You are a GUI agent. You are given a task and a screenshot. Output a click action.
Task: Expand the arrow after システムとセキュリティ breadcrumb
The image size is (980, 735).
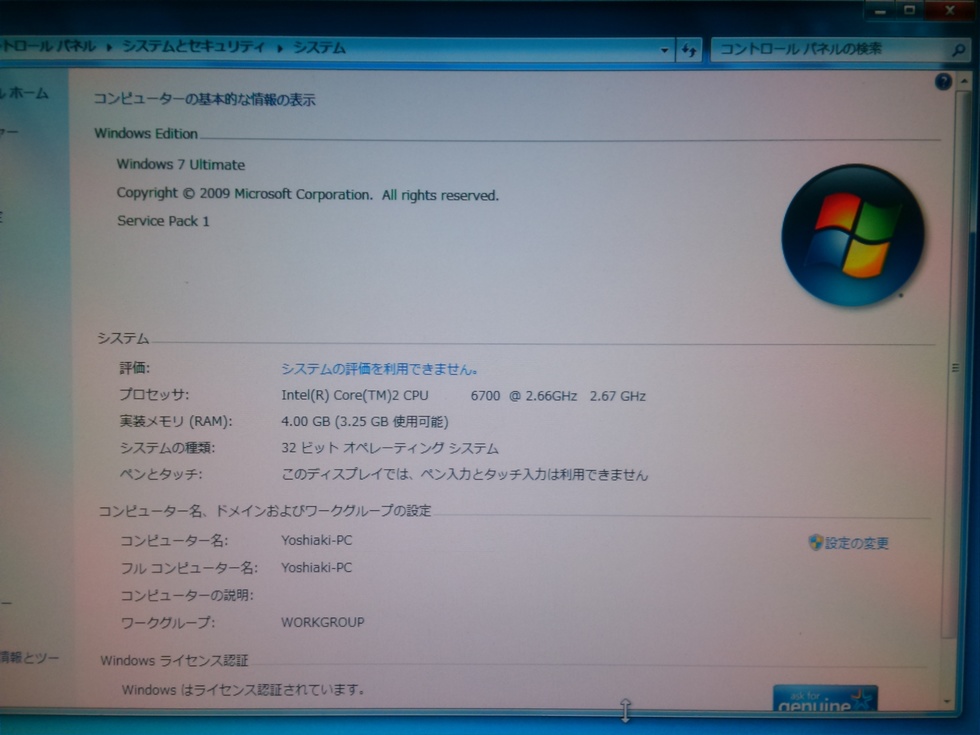click(x=279, y=48)
